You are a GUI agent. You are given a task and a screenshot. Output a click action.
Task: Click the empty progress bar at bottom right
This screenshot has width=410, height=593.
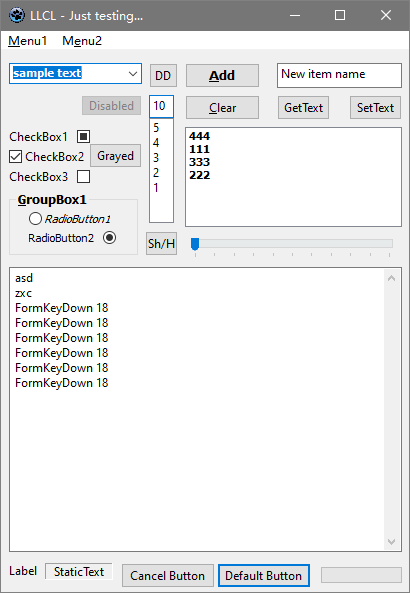coord(361,575)
